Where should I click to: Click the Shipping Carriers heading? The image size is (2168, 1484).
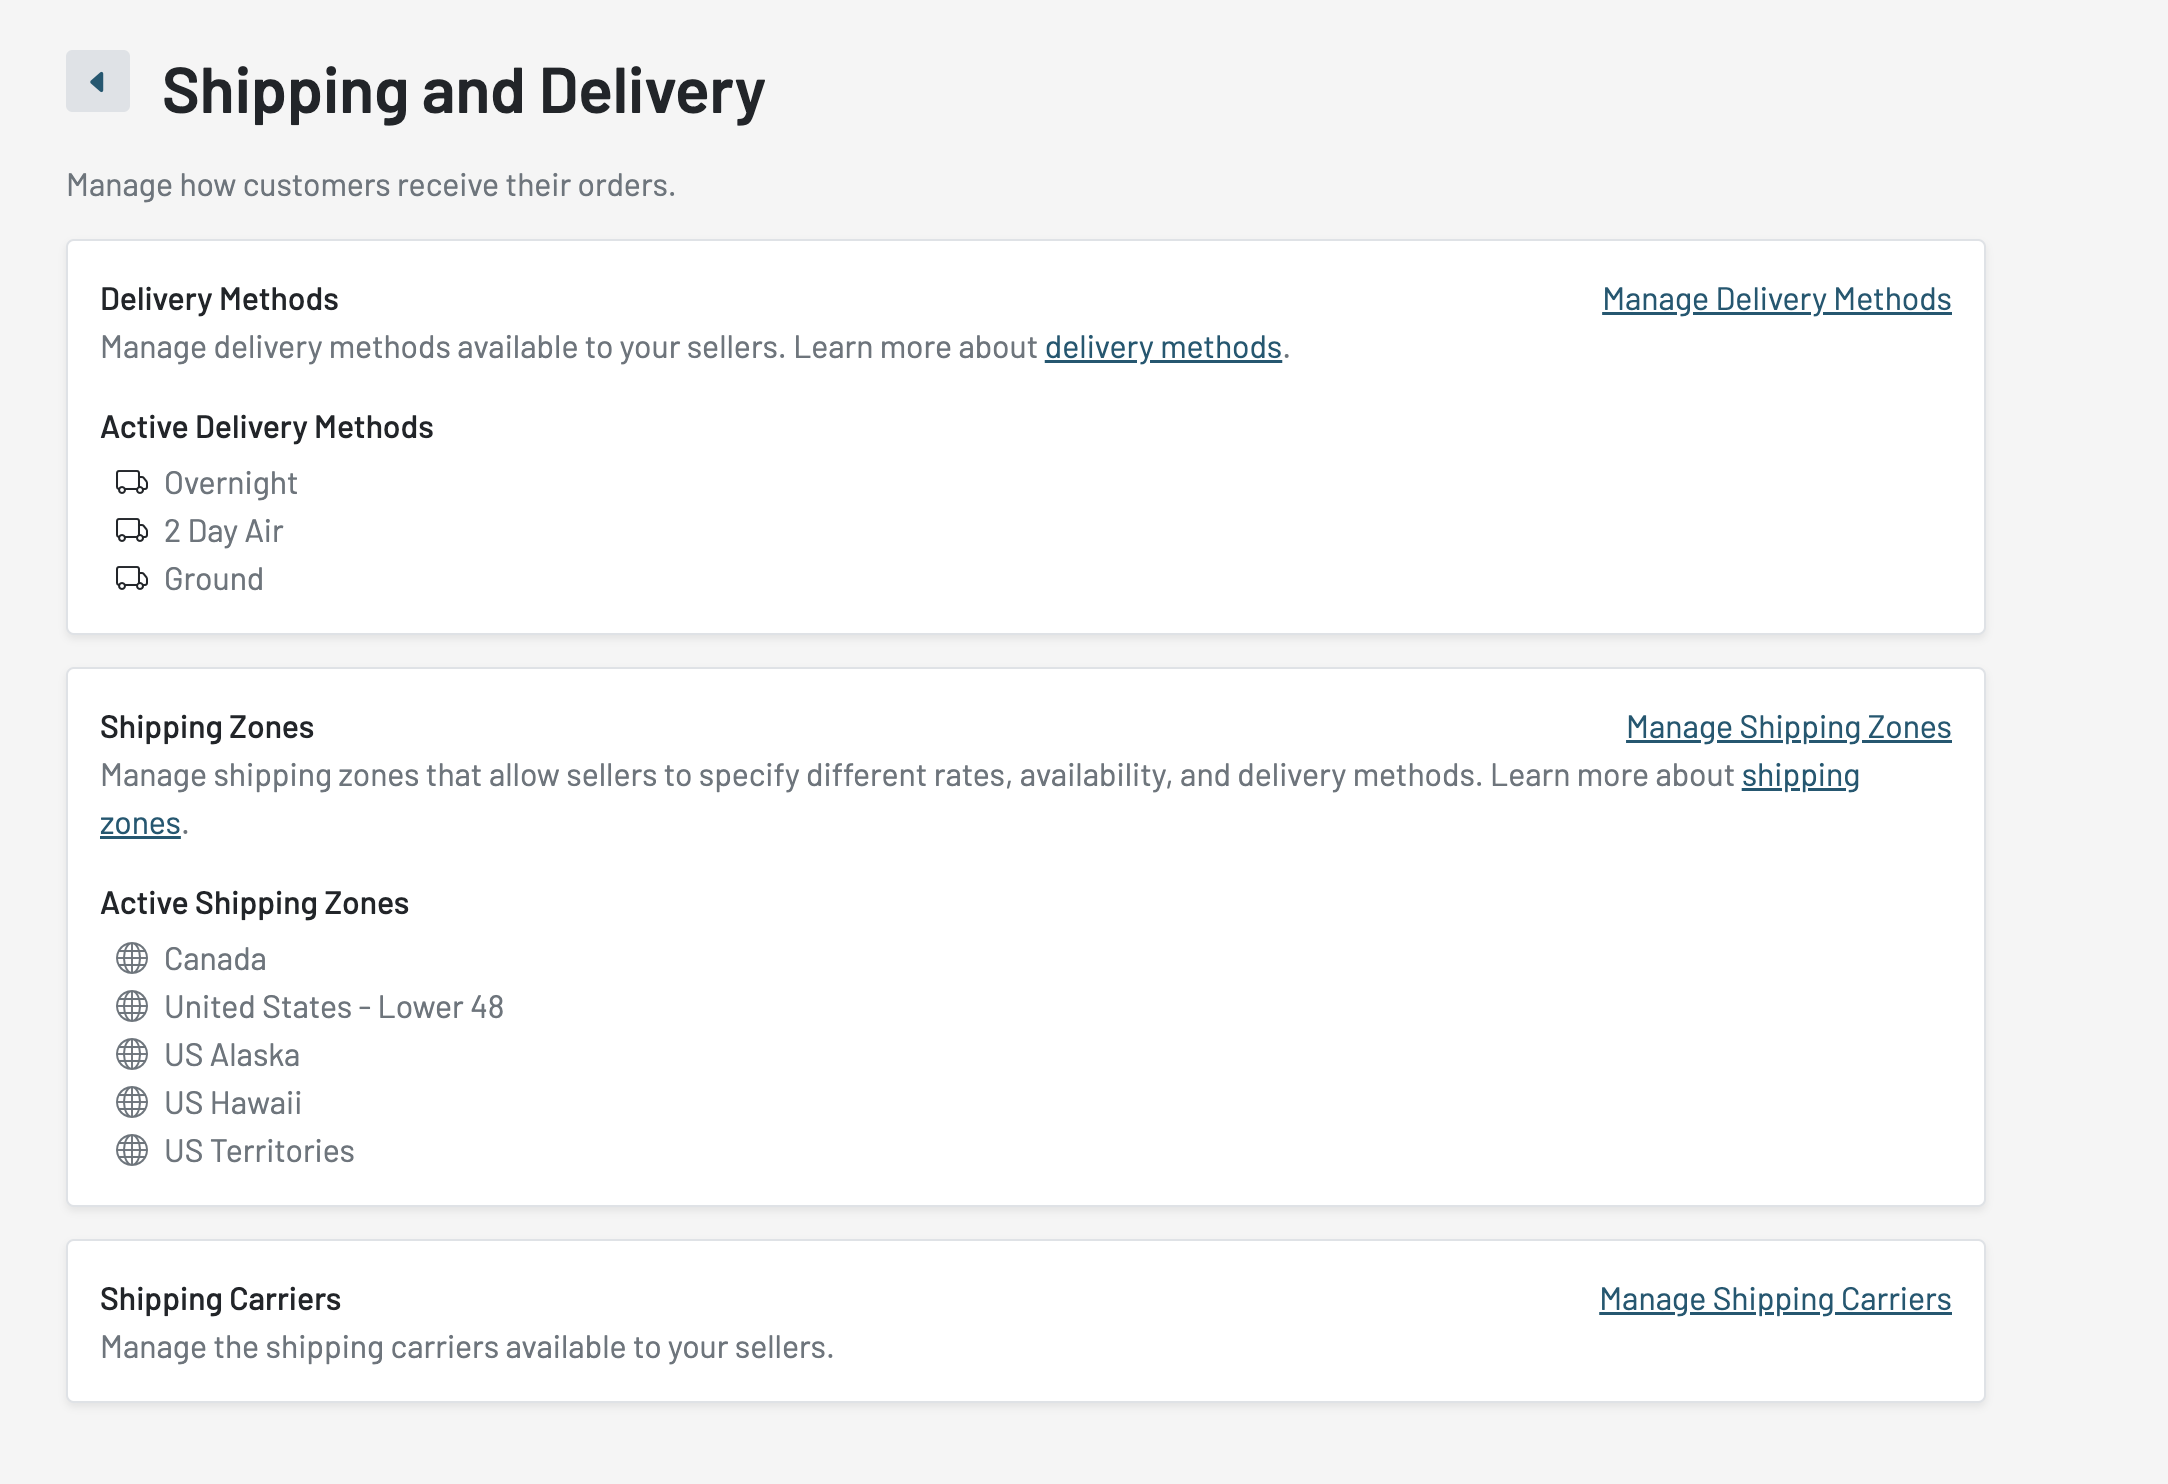coord(220,1299)
